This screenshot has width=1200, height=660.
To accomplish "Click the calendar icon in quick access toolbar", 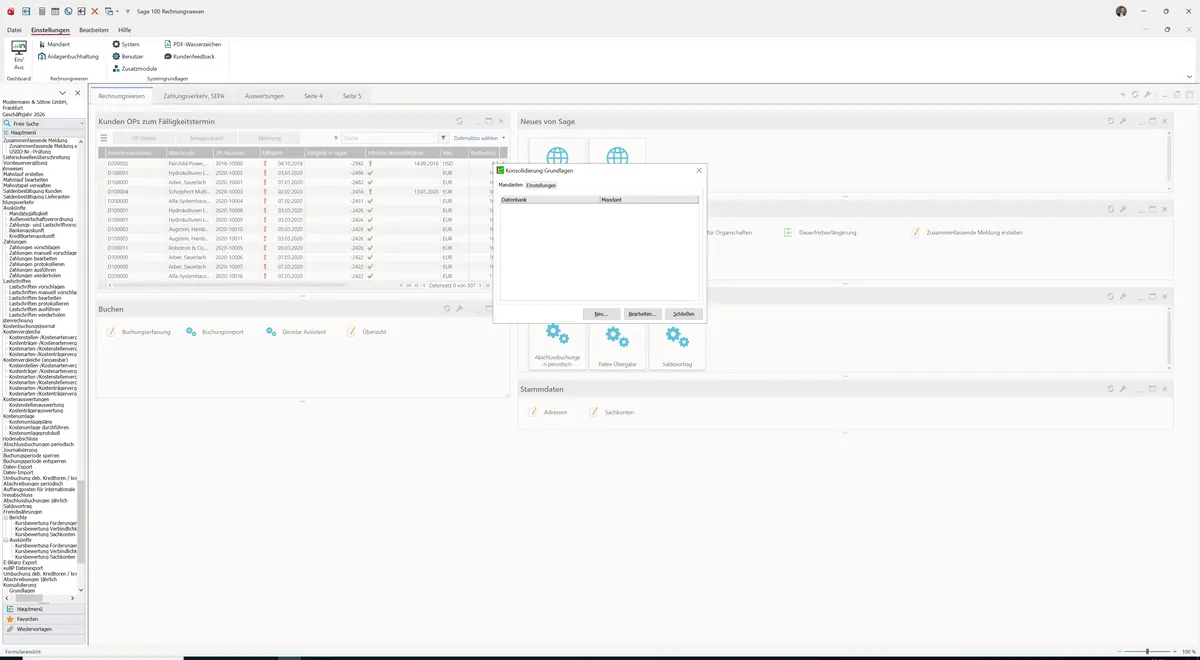I will pyautogui.click(x=55, y=11).
